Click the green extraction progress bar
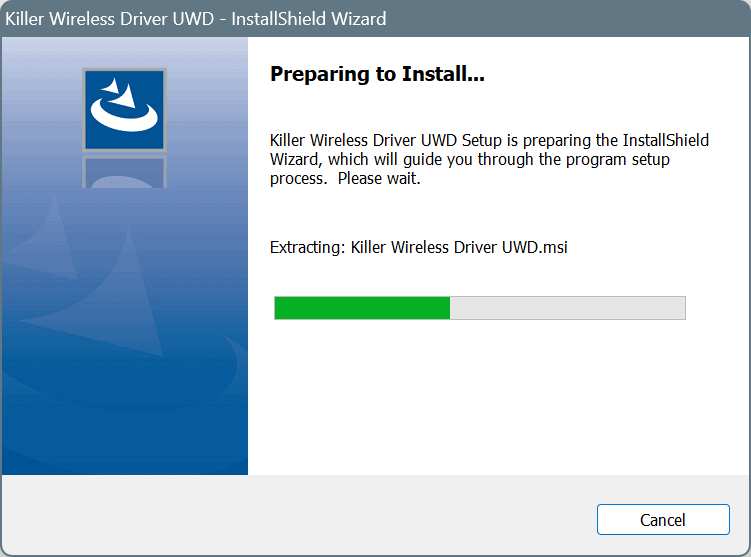Viewport: 751px width, 557px height. [480, 307]
